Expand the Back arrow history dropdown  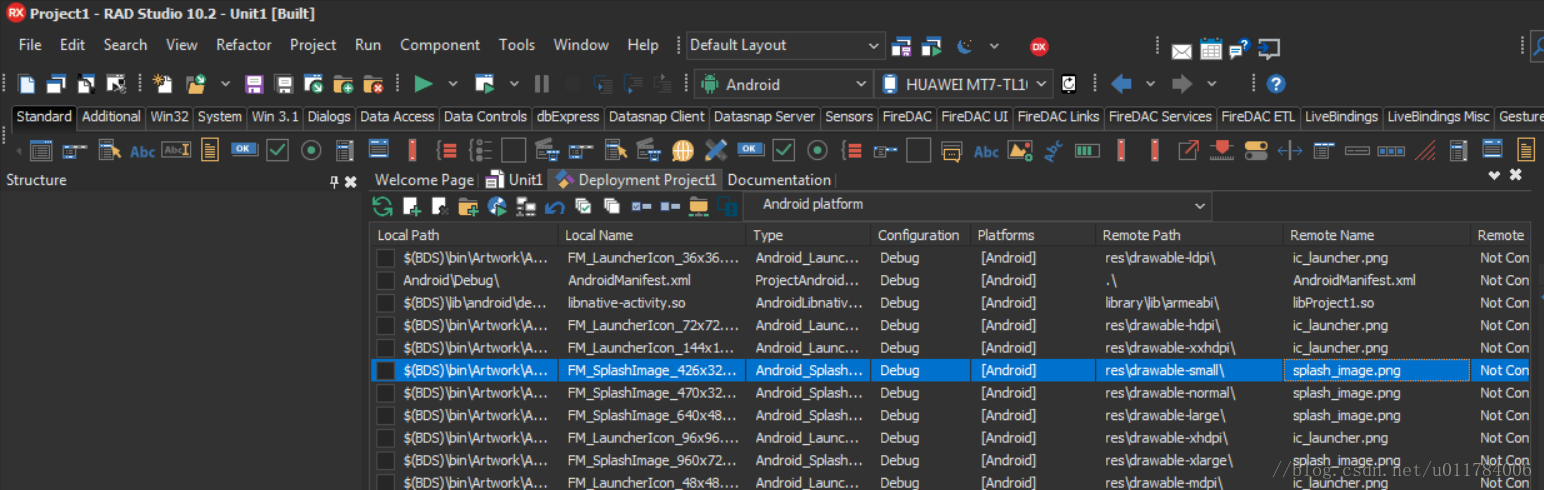click(x=1150, y=84)
